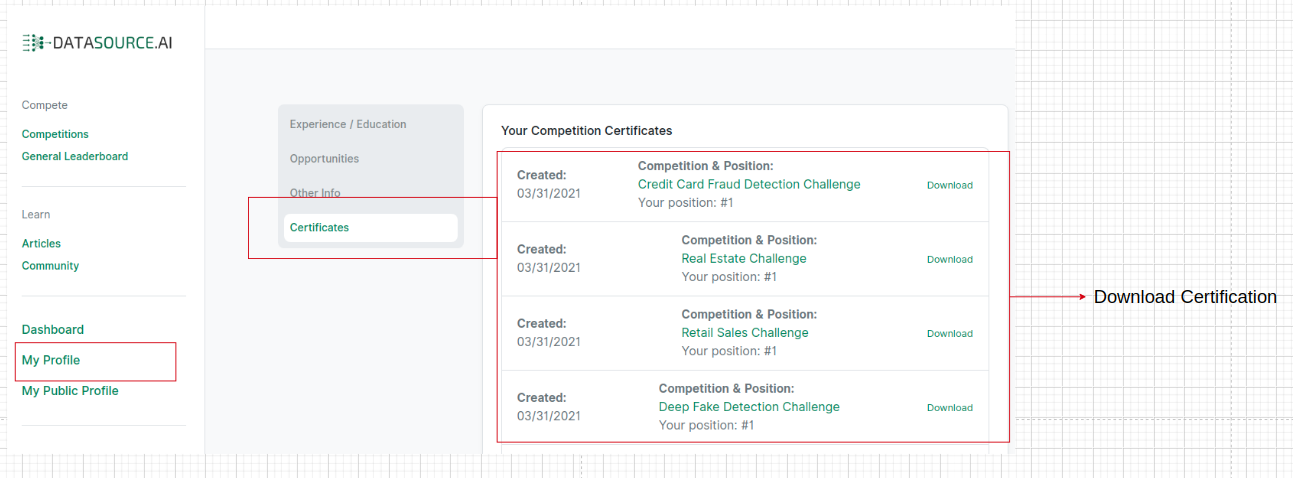Select the Other Info tab
The width and height of the screenshot is (1293, 478).
click(x=315, y=193)
